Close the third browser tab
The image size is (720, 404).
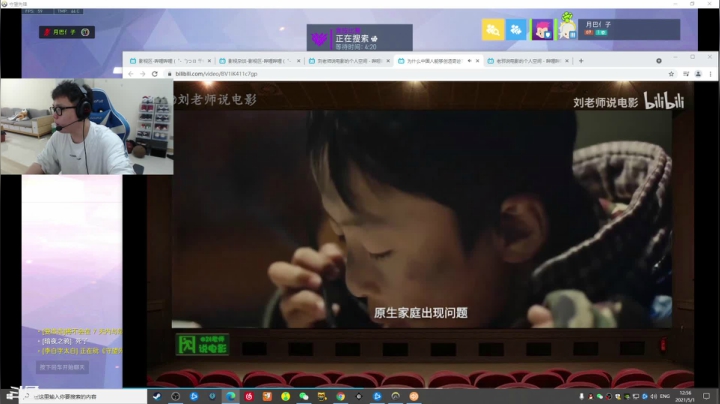[388, 61]
